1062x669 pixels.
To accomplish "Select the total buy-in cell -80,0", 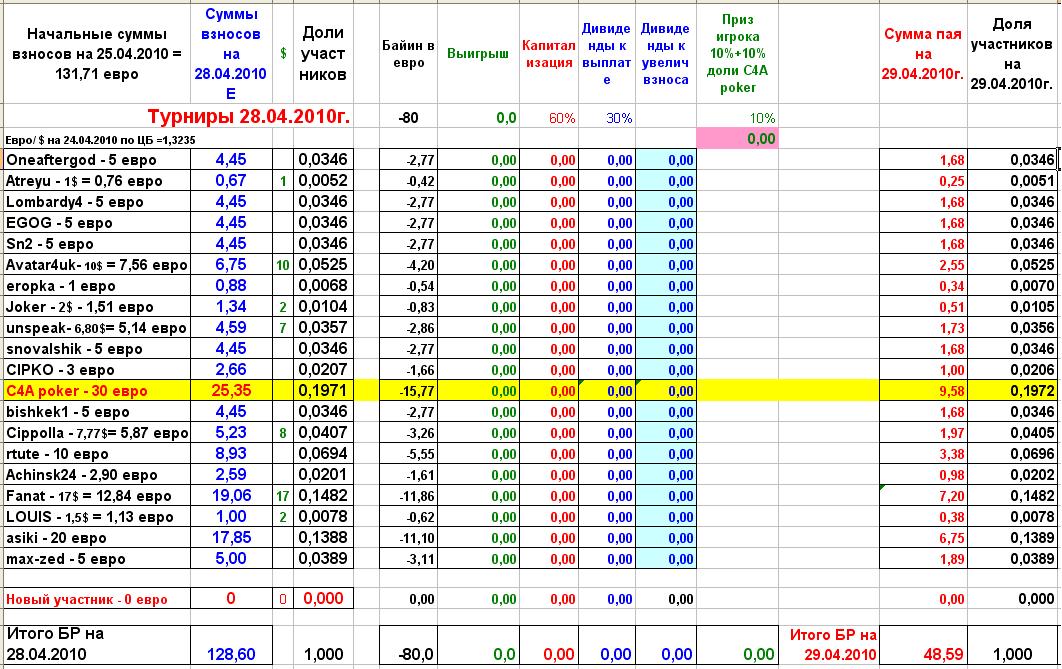I will pyautogui.click(x=408, y=653).
